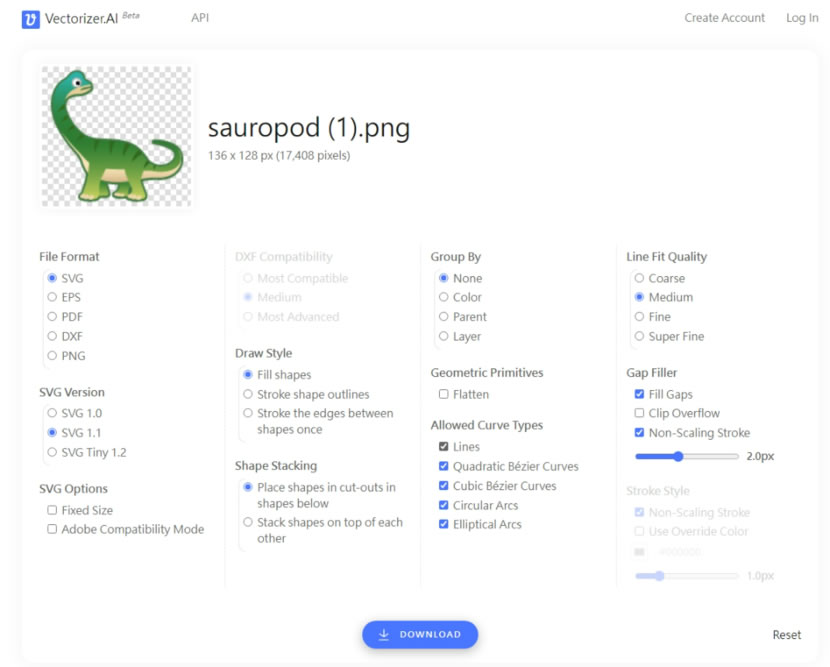
Task: Select Coarse line fit quality
Action: (x=639, y=278)
